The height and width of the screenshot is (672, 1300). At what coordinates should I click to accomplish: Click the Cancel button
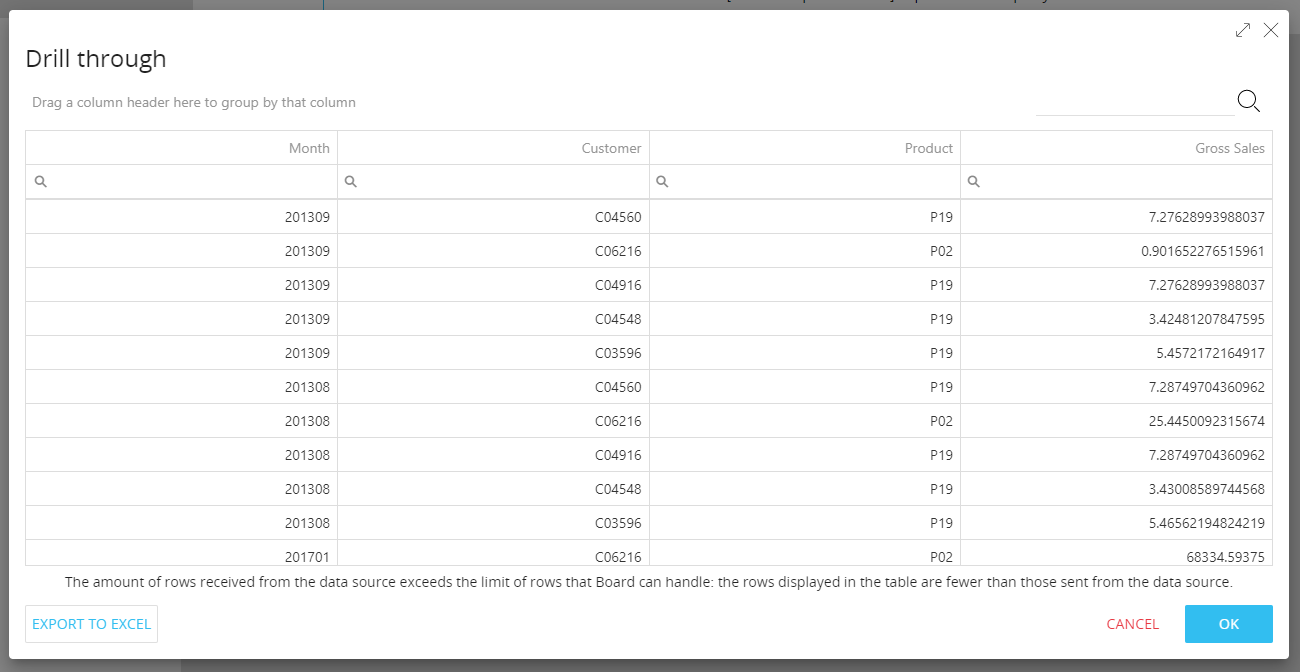pyautogui.click(x=1133, y=624)
